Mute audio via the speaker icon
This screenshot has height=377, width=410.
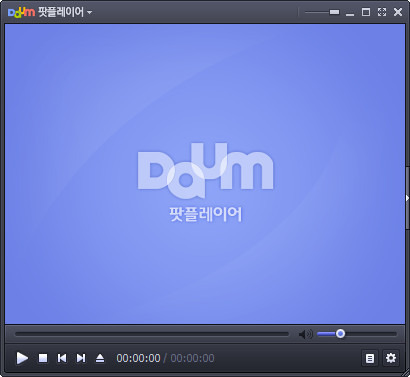[305, 334]
